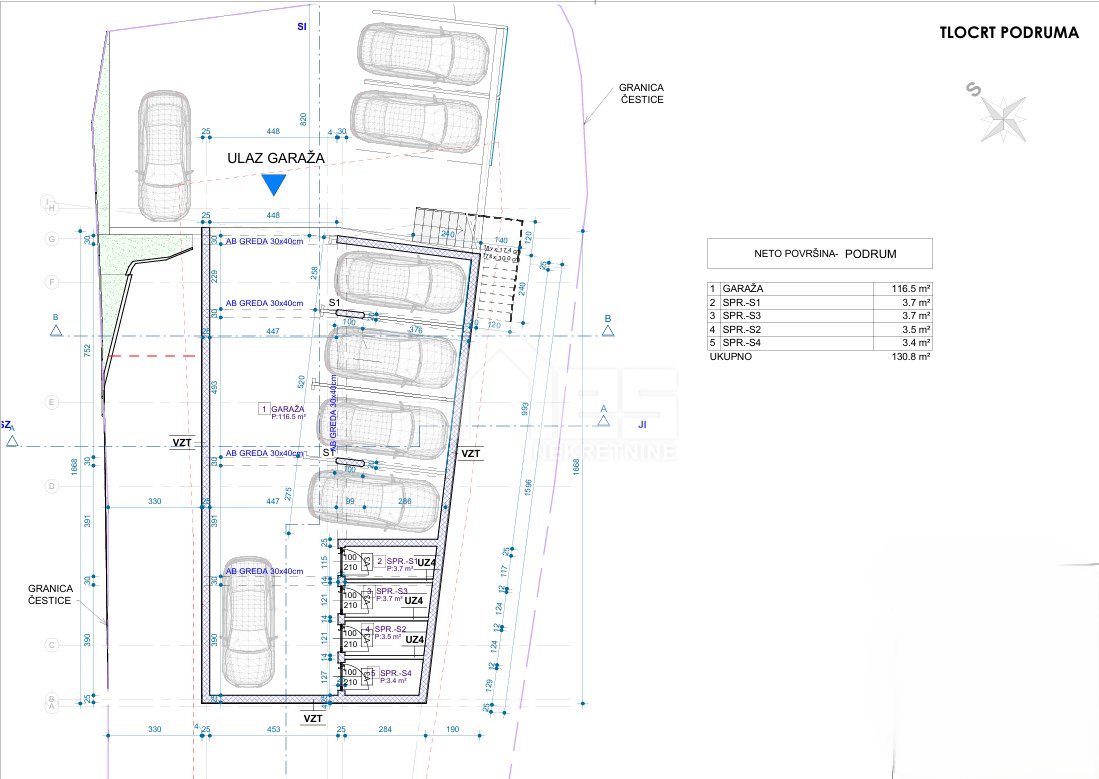Click the 130.8 m² total value
1099x779 pixels.
click(x=910, y=356)
